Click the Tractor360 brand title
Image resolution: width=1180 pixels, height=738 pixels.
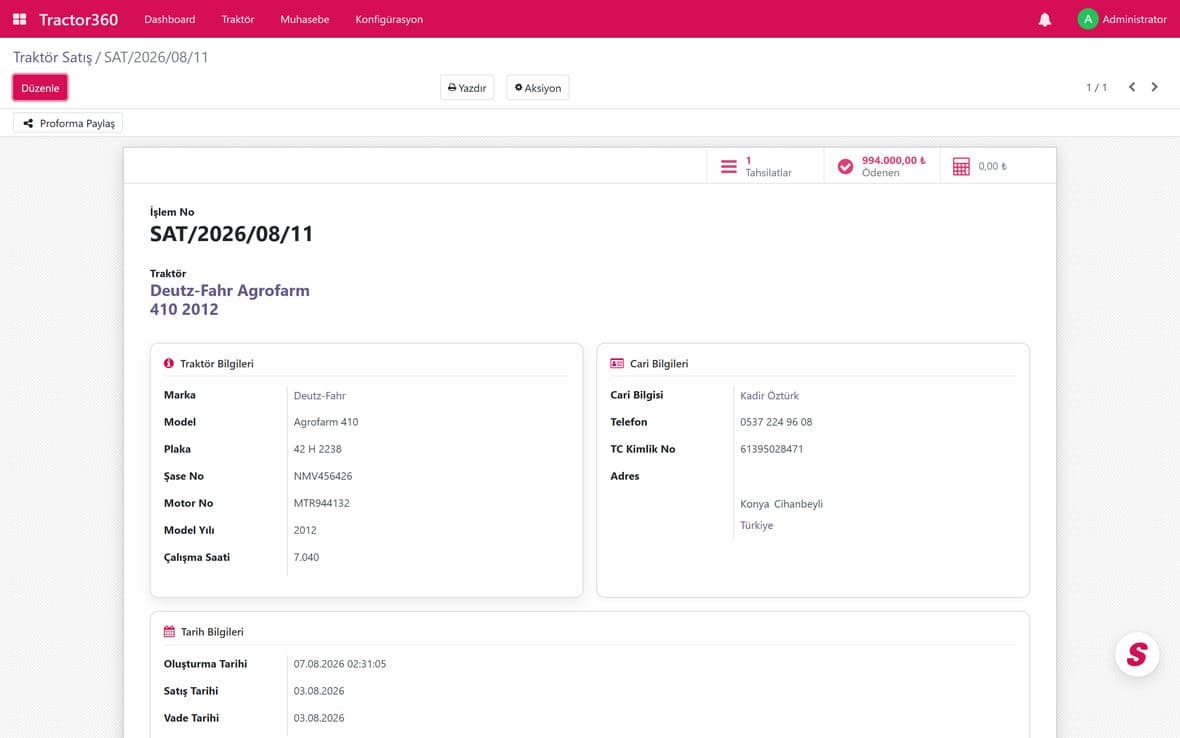78,20
